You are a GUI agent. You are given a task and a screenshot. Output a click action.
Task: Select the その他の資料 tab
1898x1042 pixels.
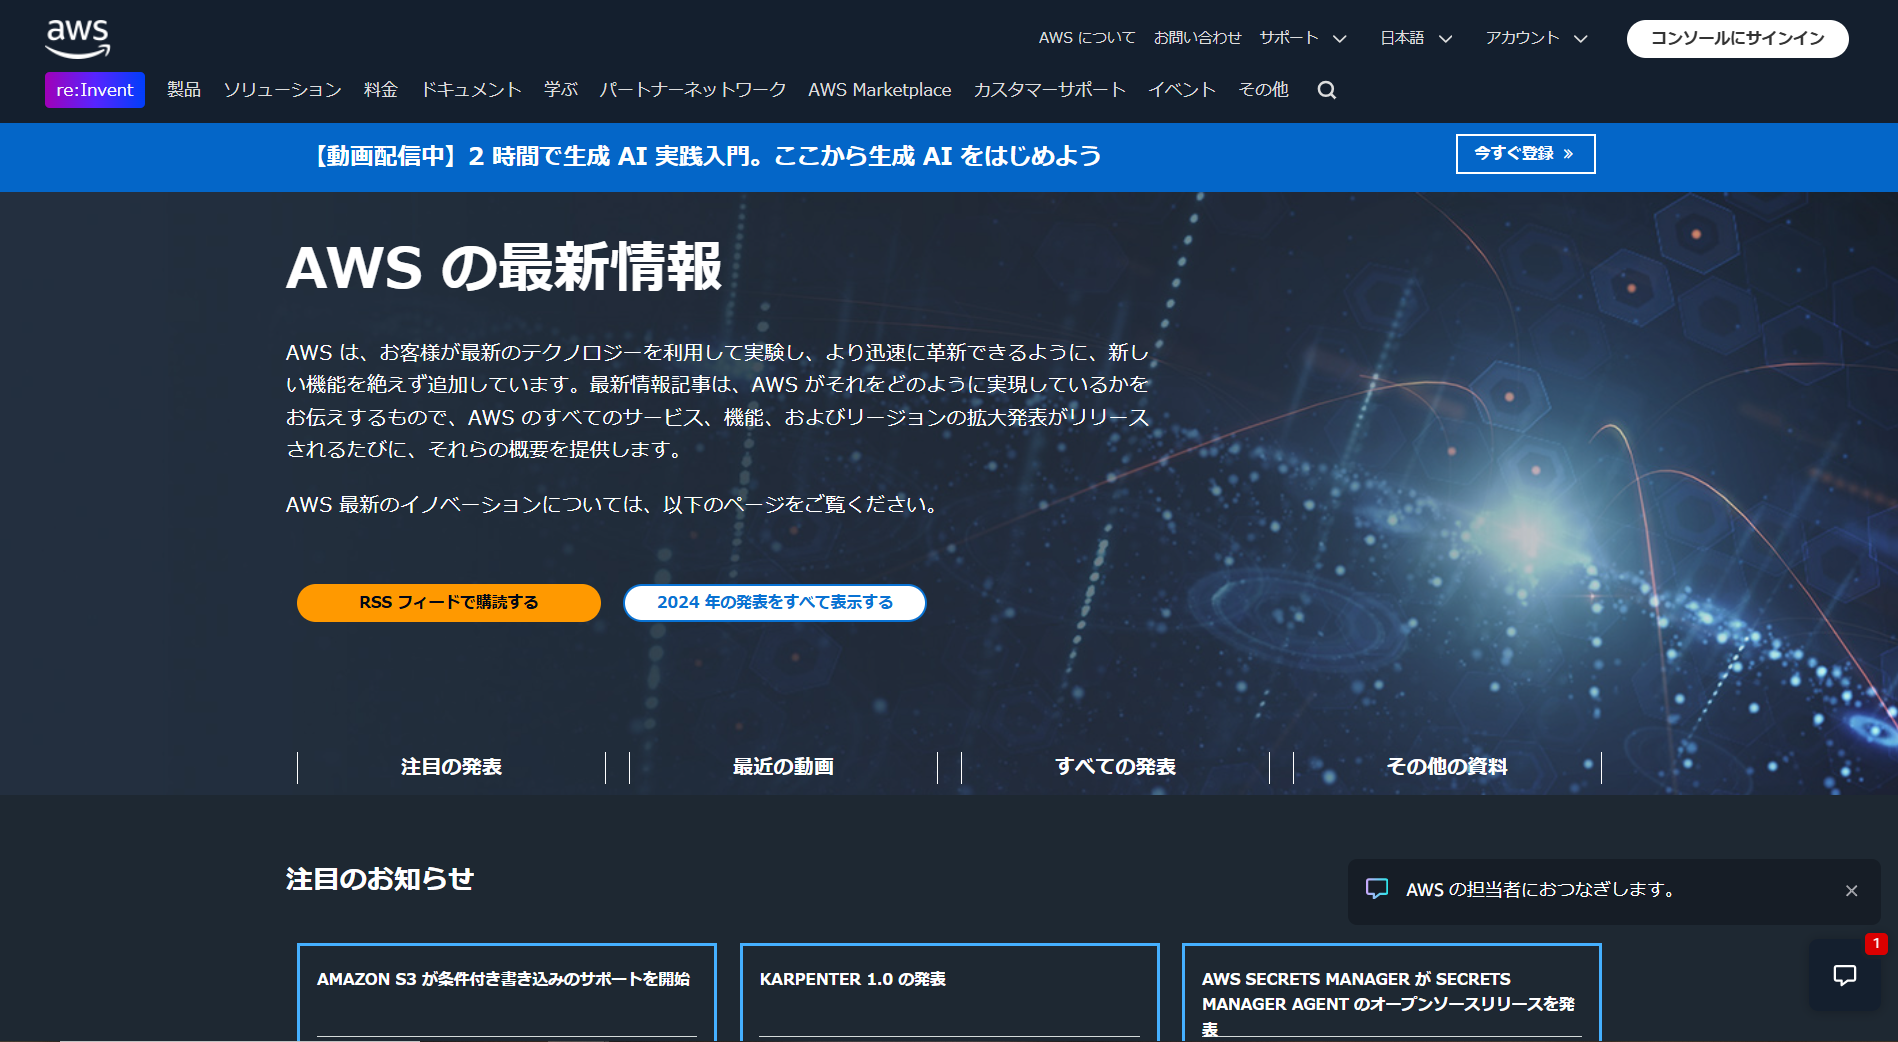tap(1447, 767)
